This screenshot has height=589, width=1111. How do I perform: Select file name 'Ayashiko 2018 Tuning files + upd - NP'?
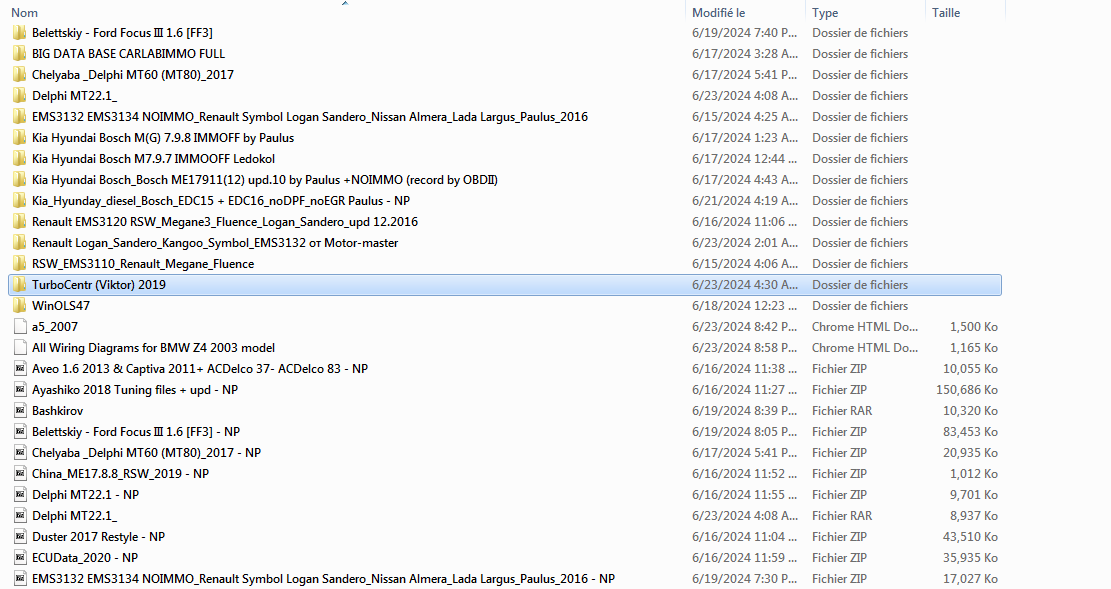135,390
